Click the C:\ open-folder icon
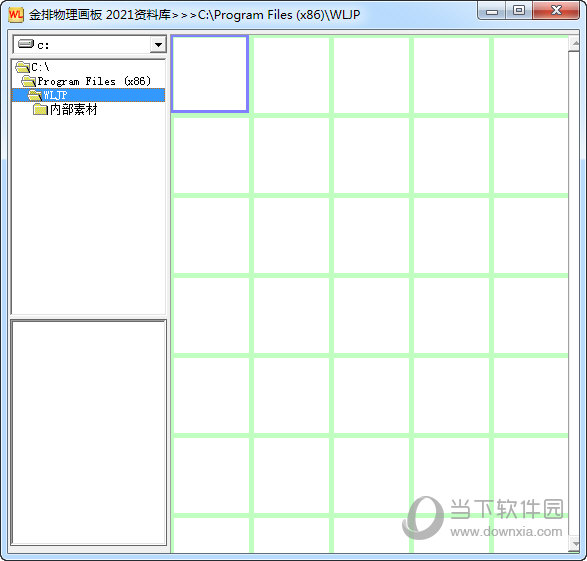 (x=22, y=67)
